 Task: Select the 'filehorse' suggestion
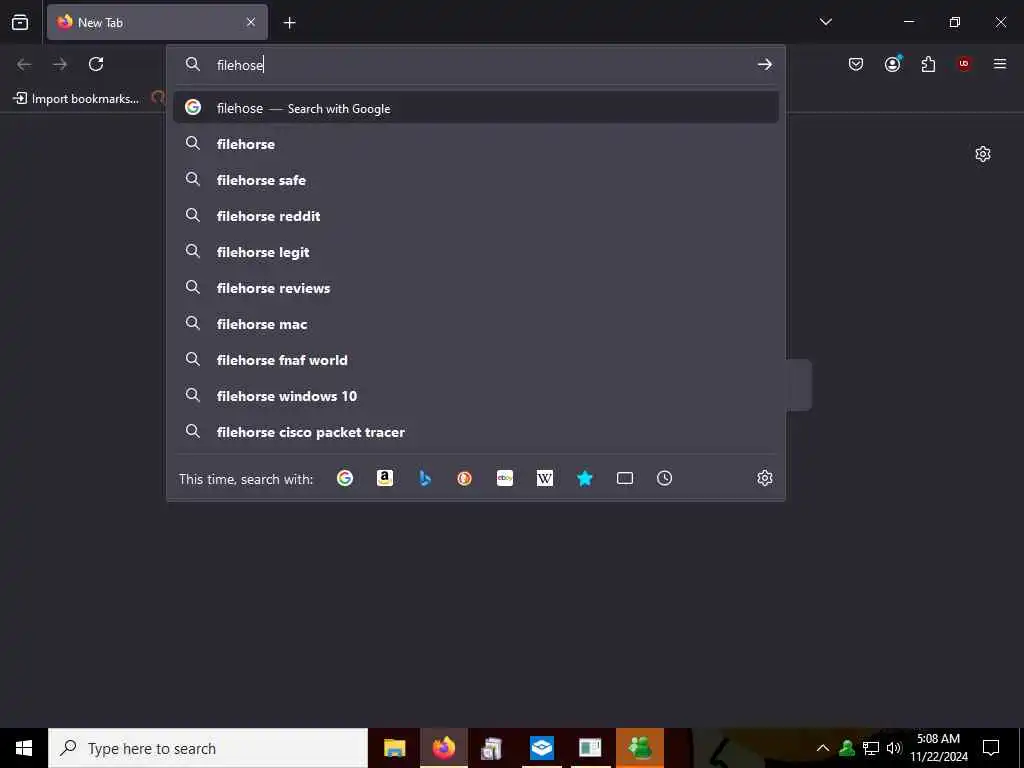475,144
